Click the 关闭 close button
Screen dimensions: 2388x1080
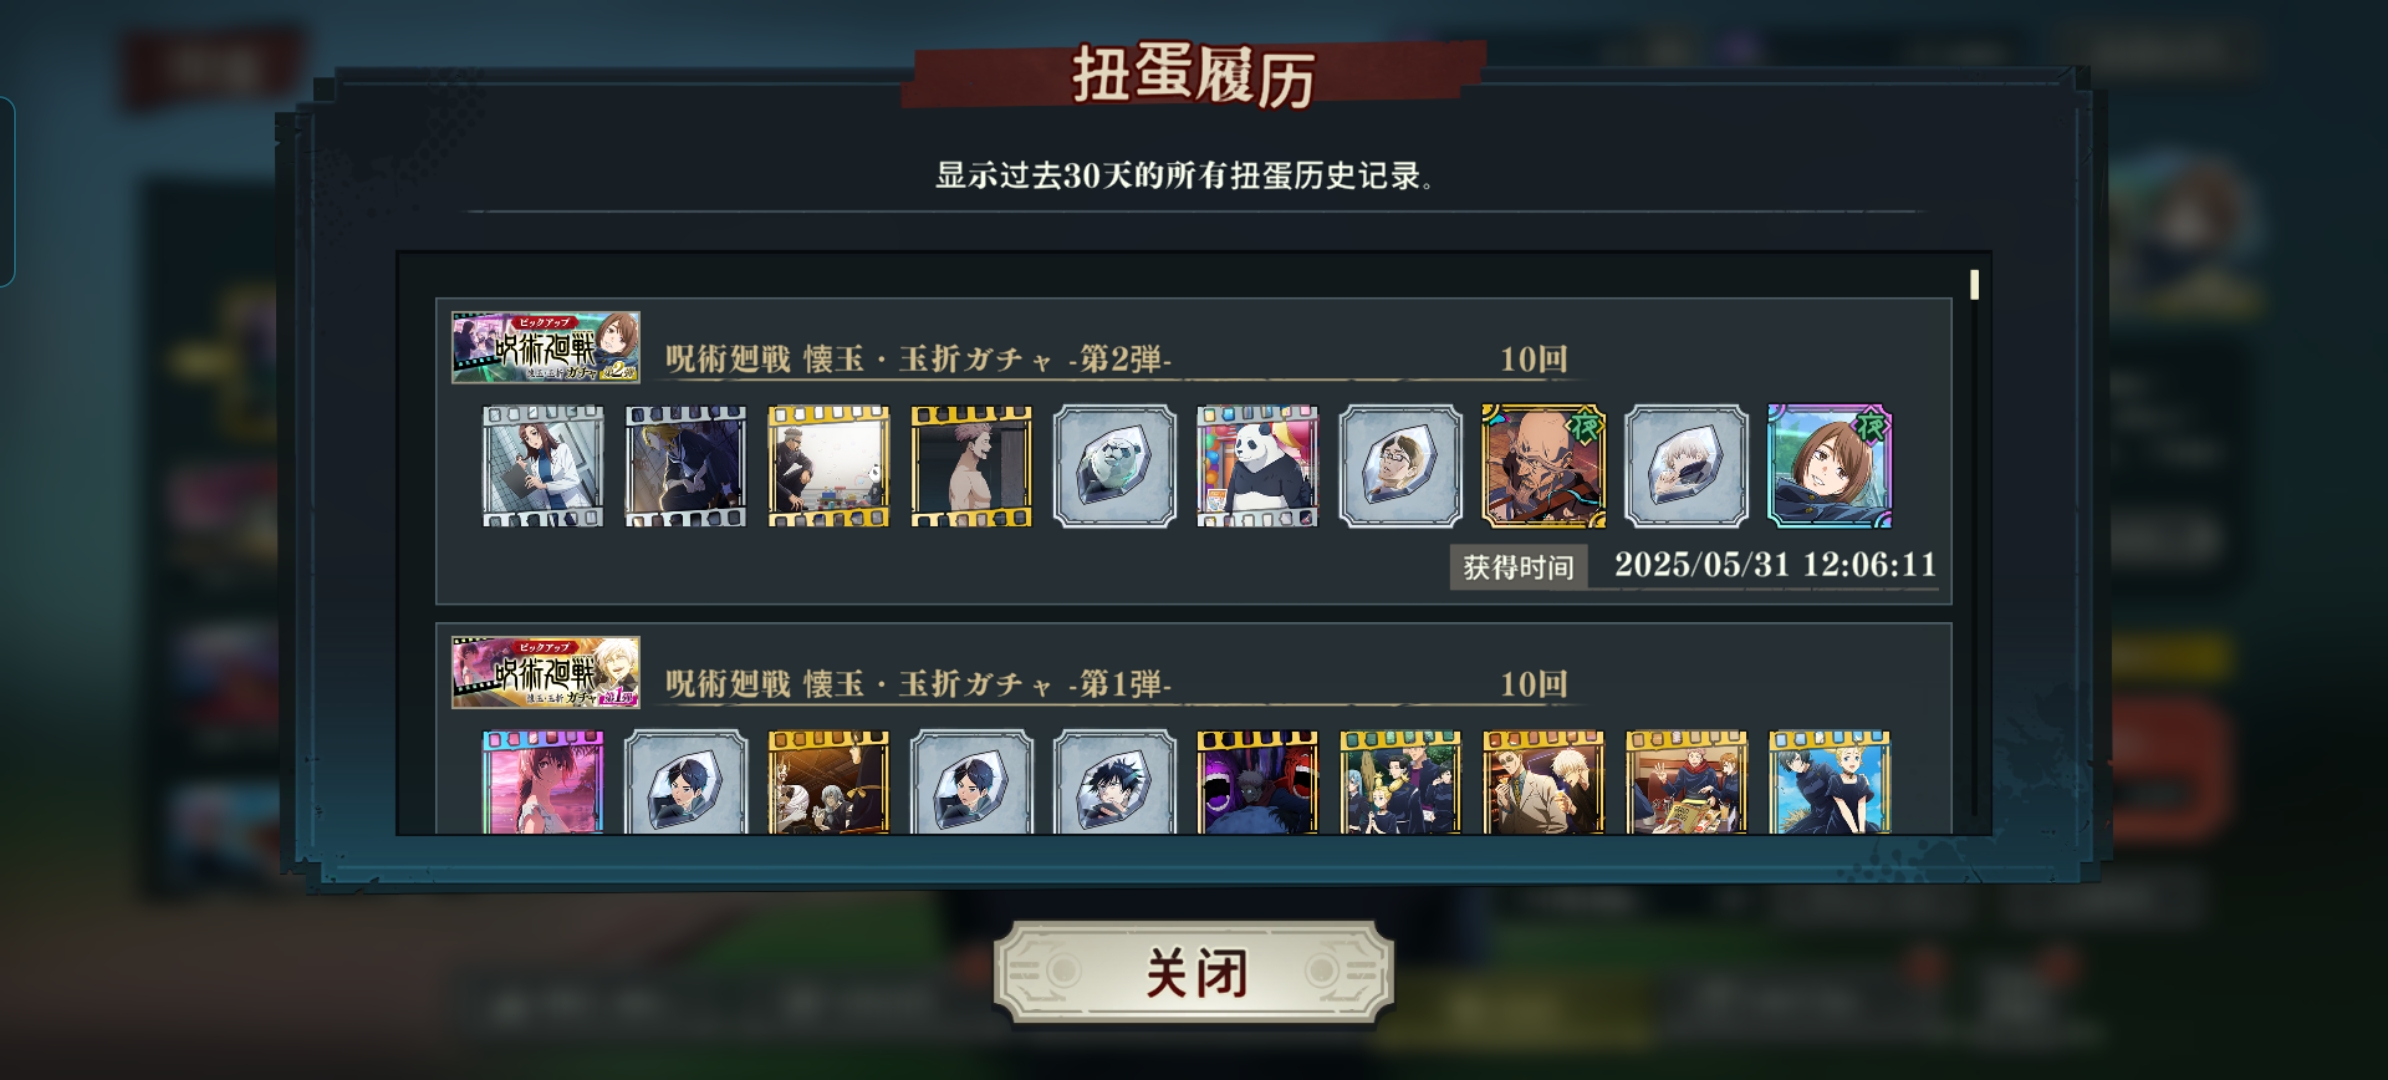[1194, 972]
